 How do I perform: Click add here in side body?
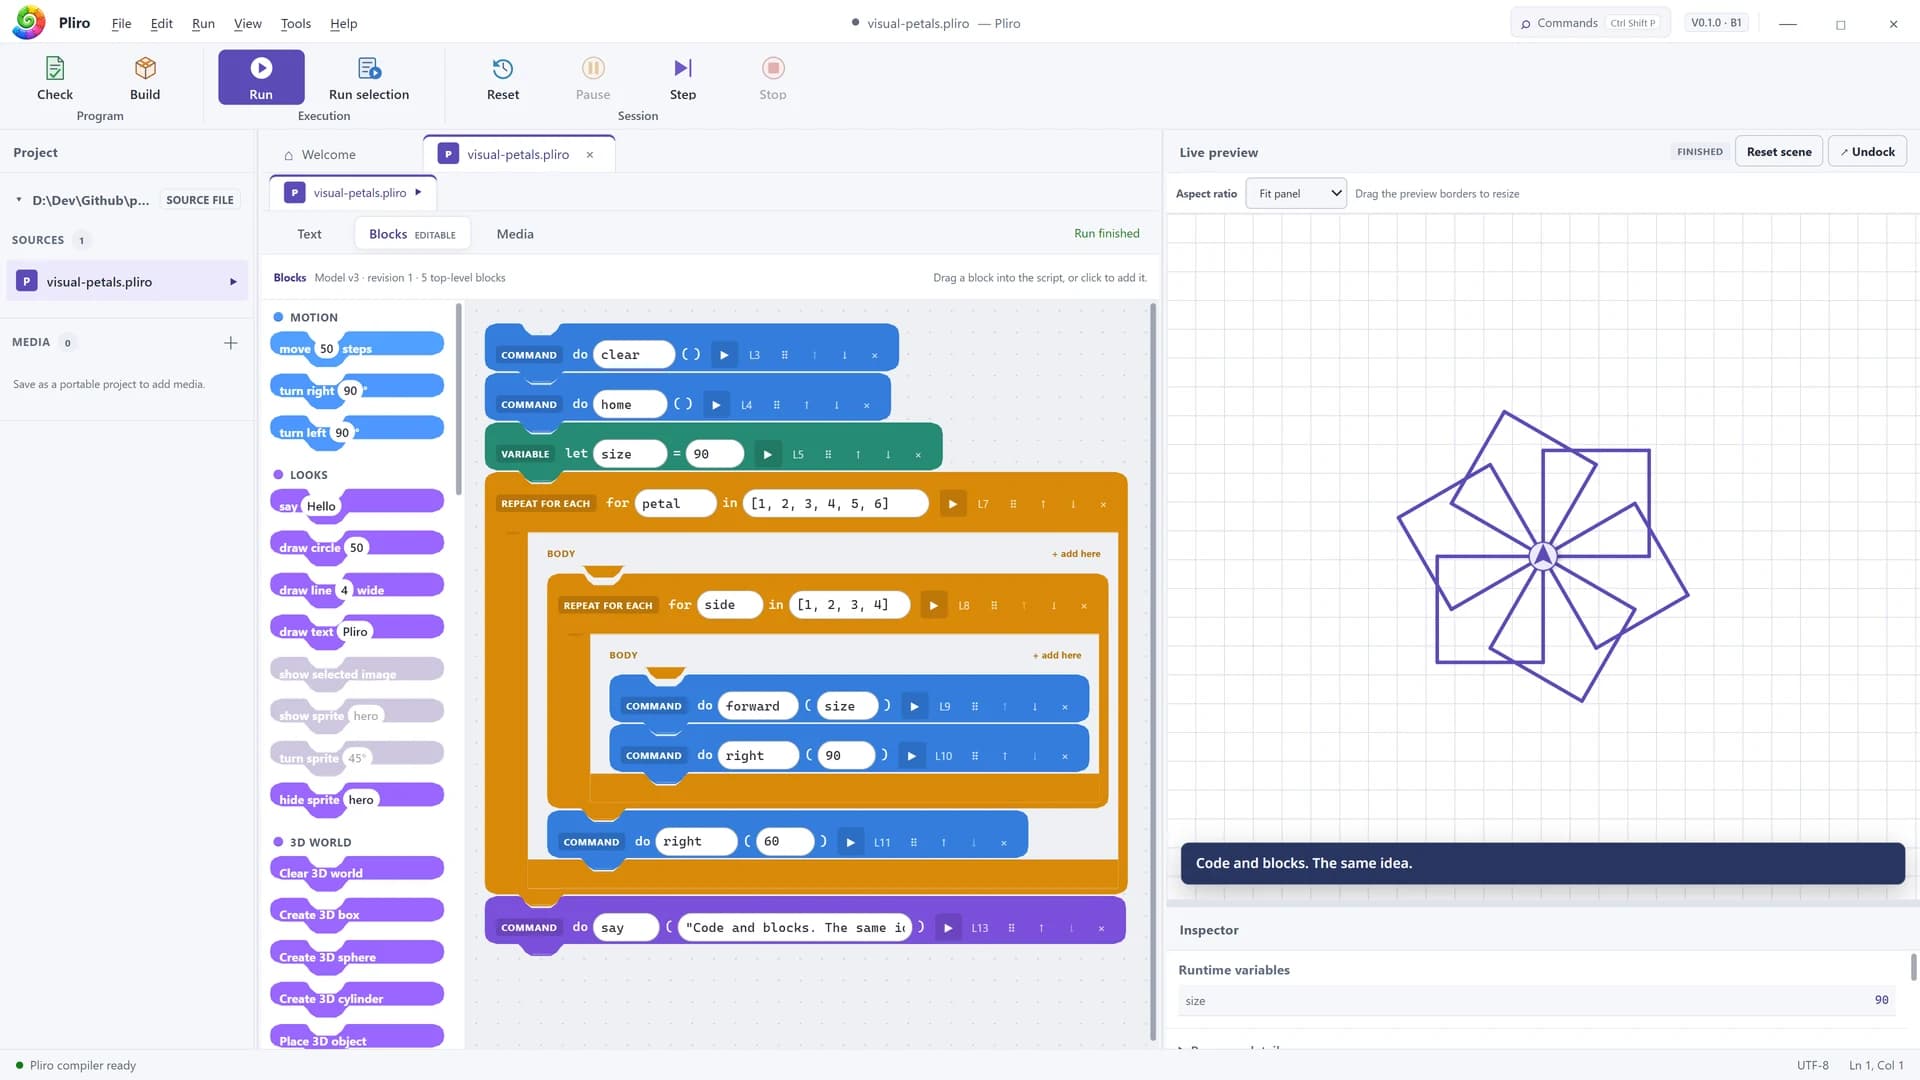coord(1056,656)
